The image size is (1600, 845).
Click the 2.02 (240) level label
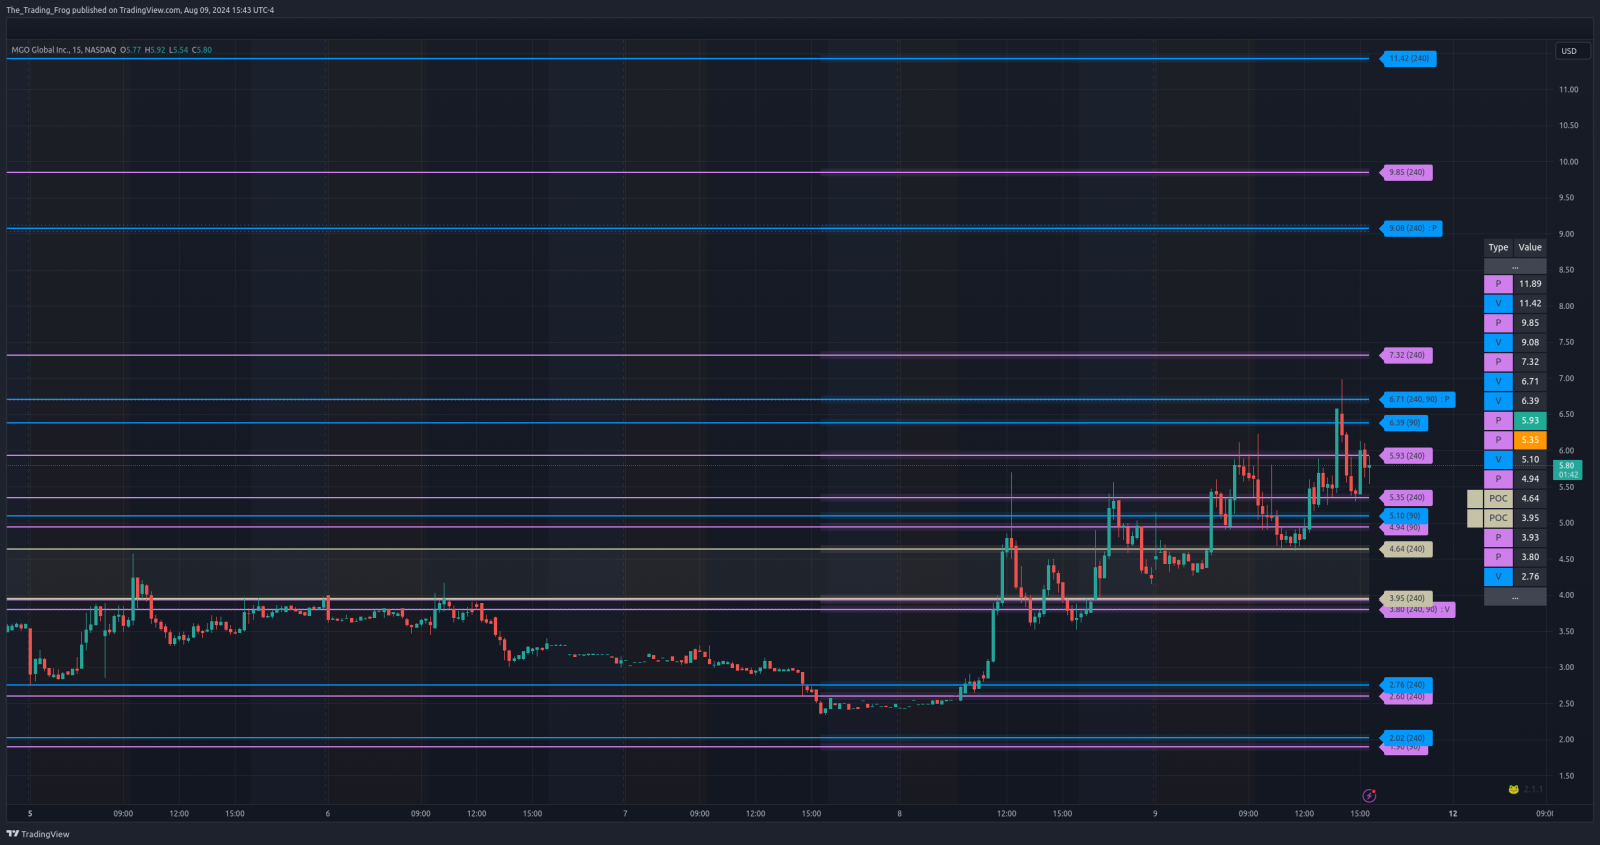pyautogui.click(x=1406, y=738)
